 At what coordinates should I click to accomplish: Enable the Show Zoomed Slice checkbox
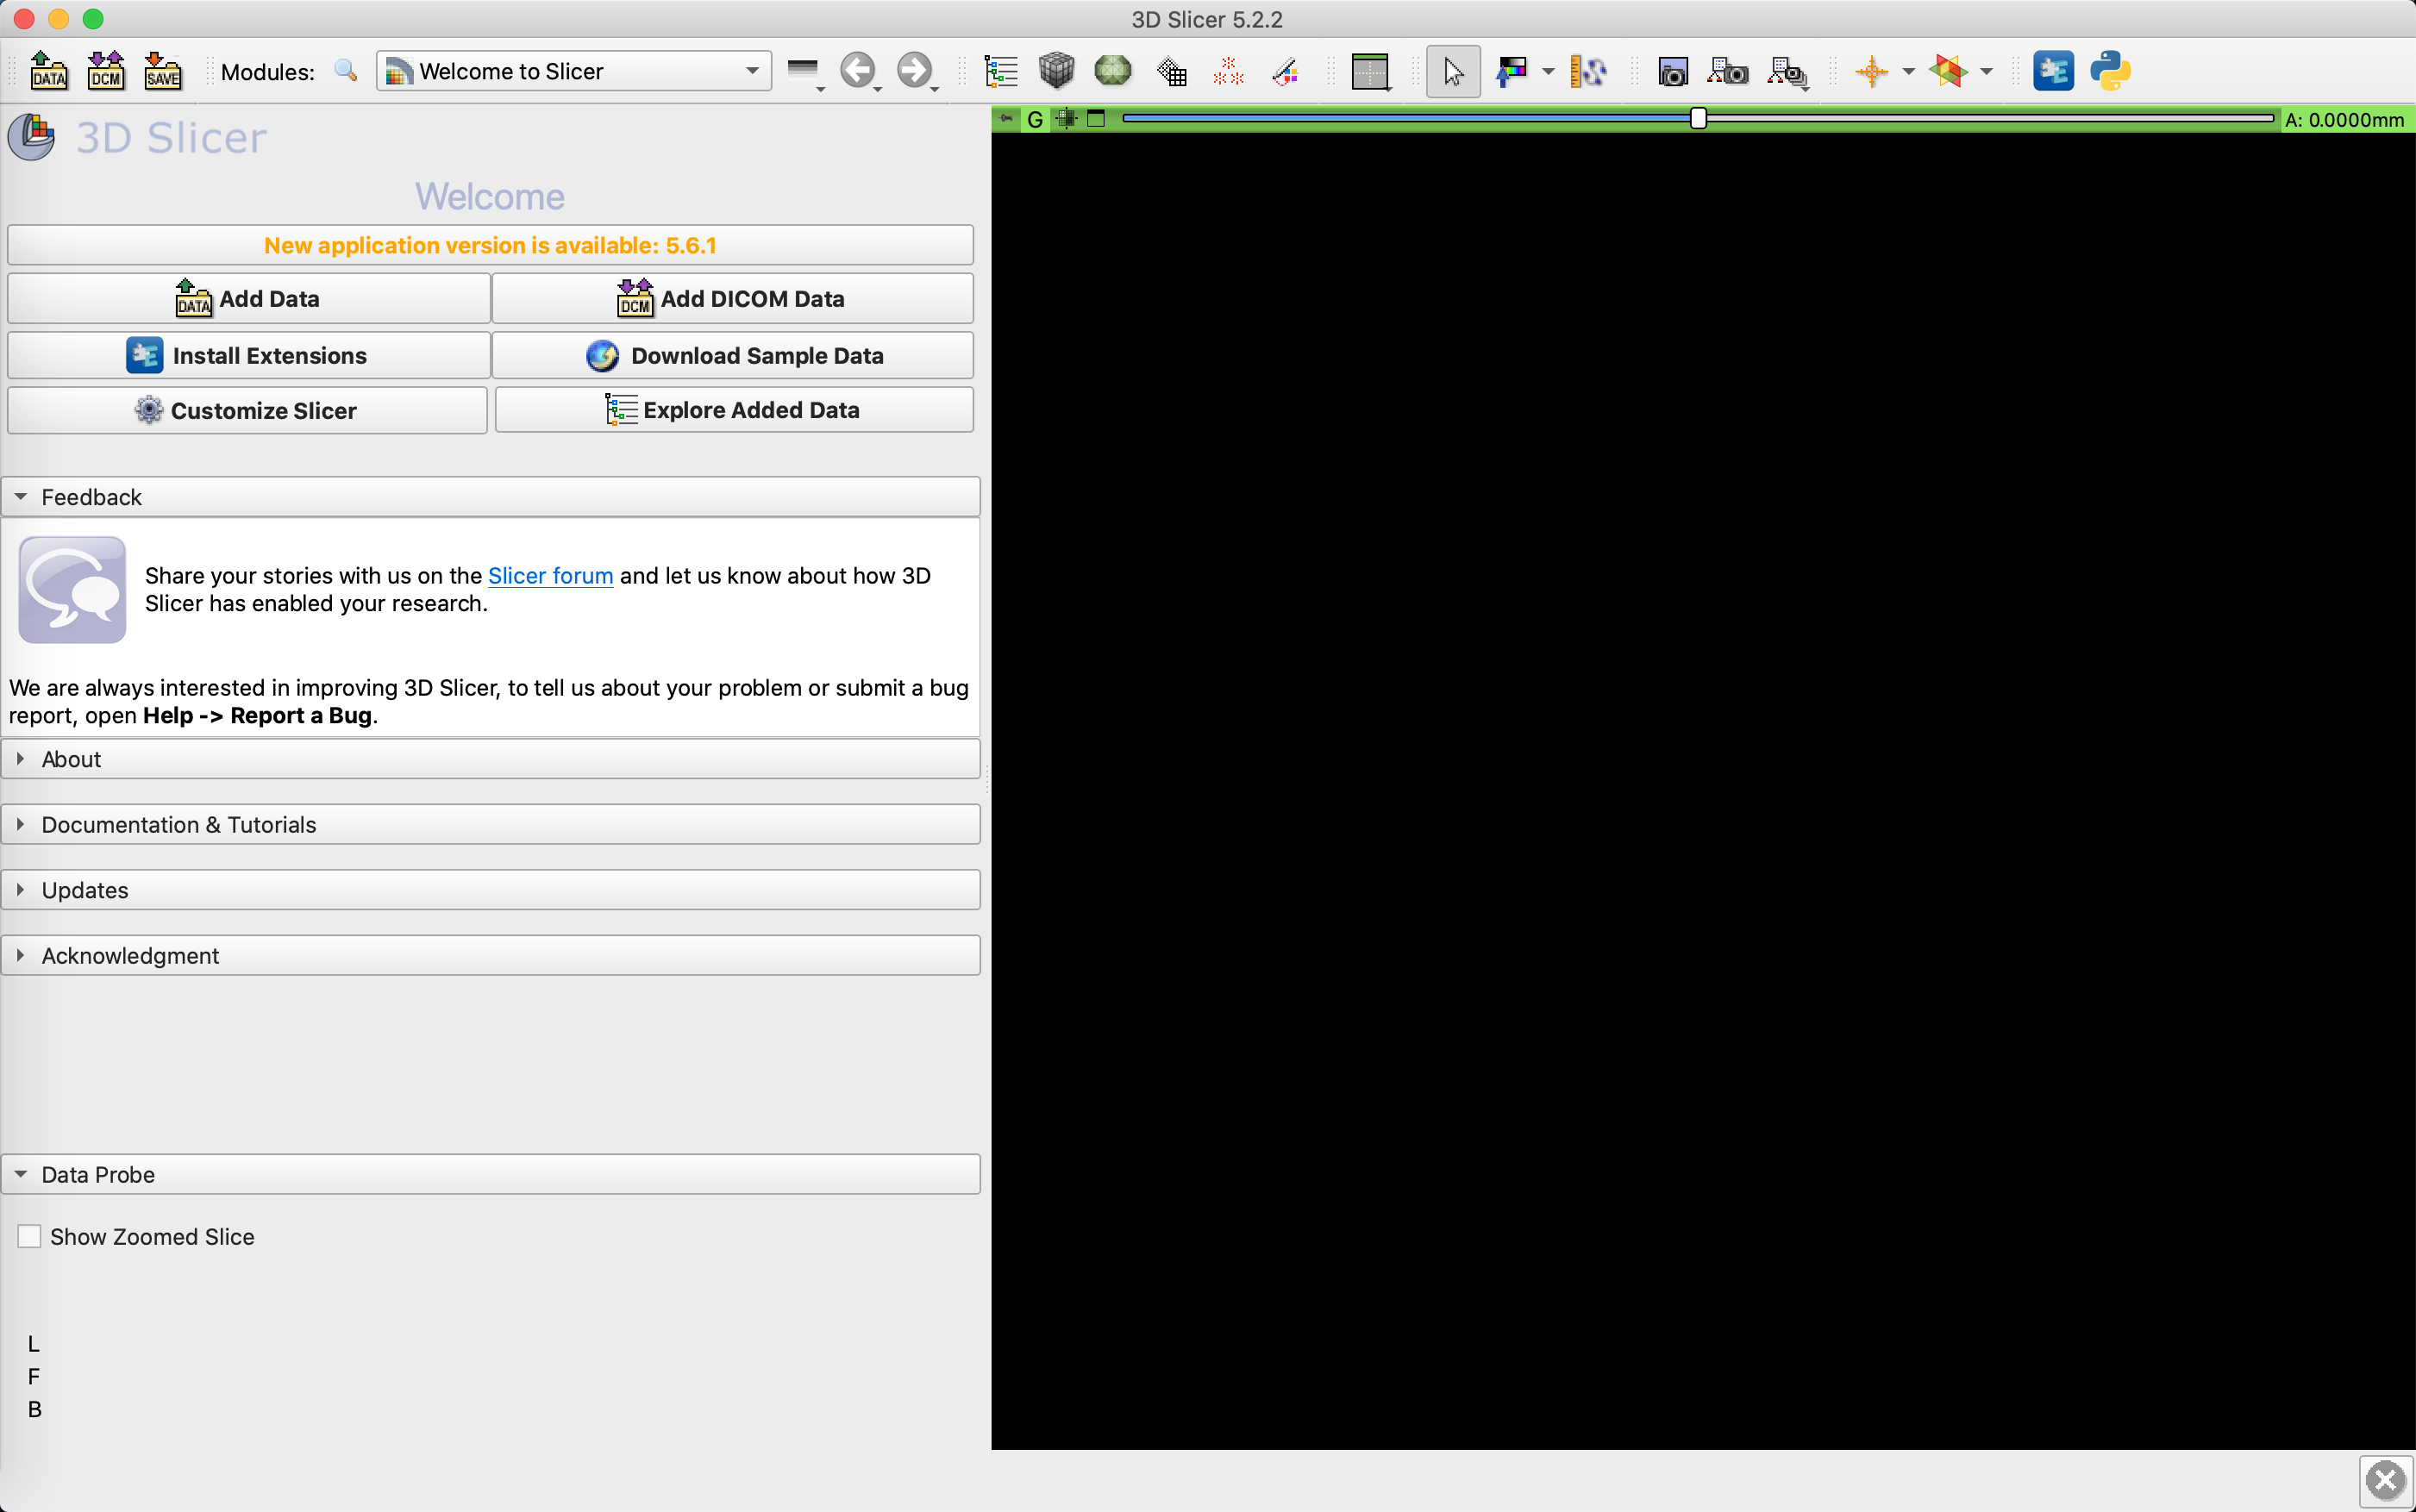pos(30,1236)
